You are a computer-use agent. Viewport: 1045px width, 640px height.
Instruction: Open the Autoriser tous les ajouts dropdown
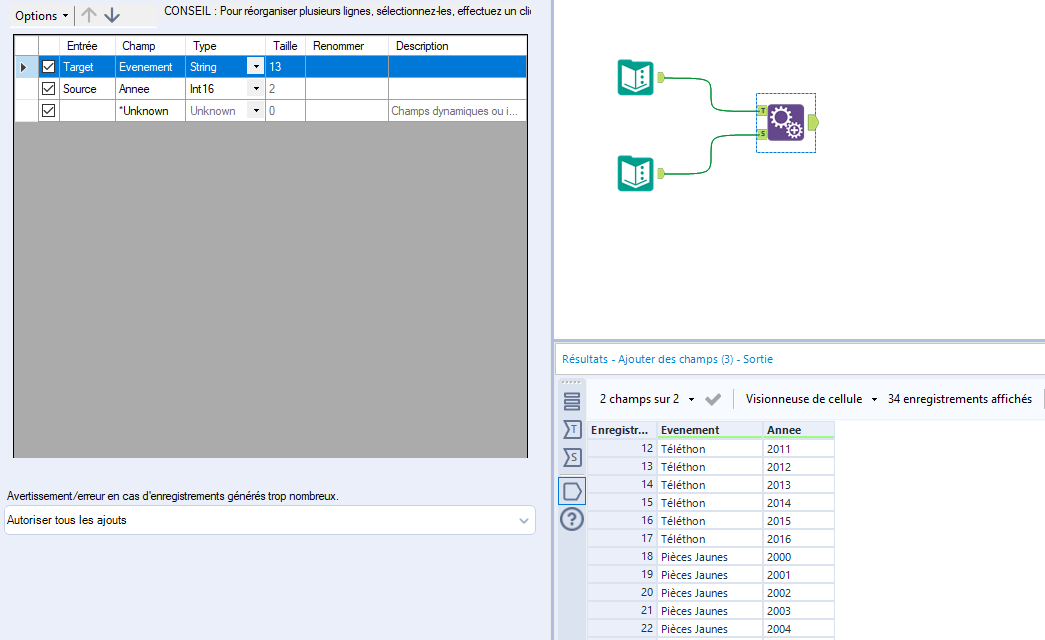click(524, 520)
